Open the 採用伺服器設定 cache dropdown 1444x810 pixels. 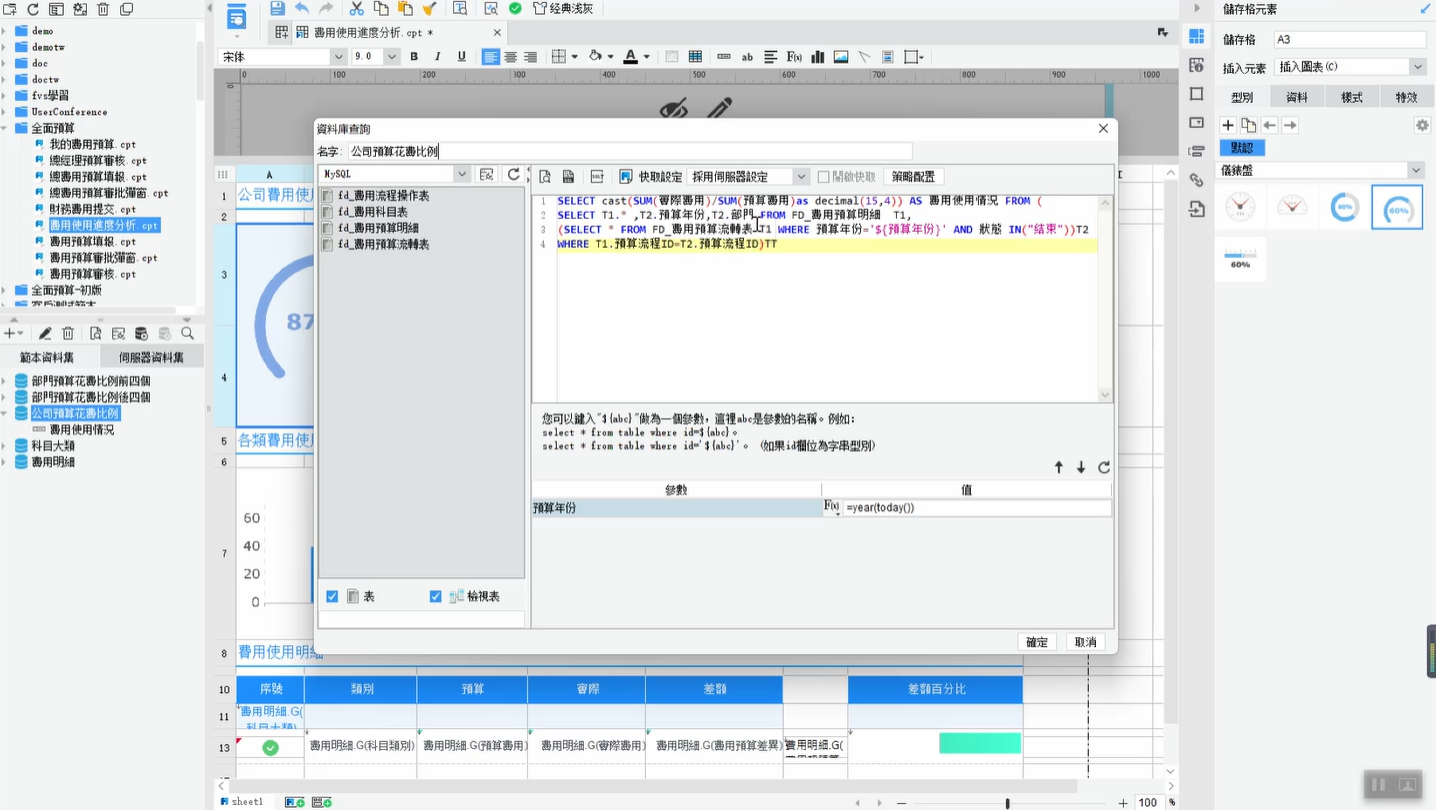coord(801,176)
